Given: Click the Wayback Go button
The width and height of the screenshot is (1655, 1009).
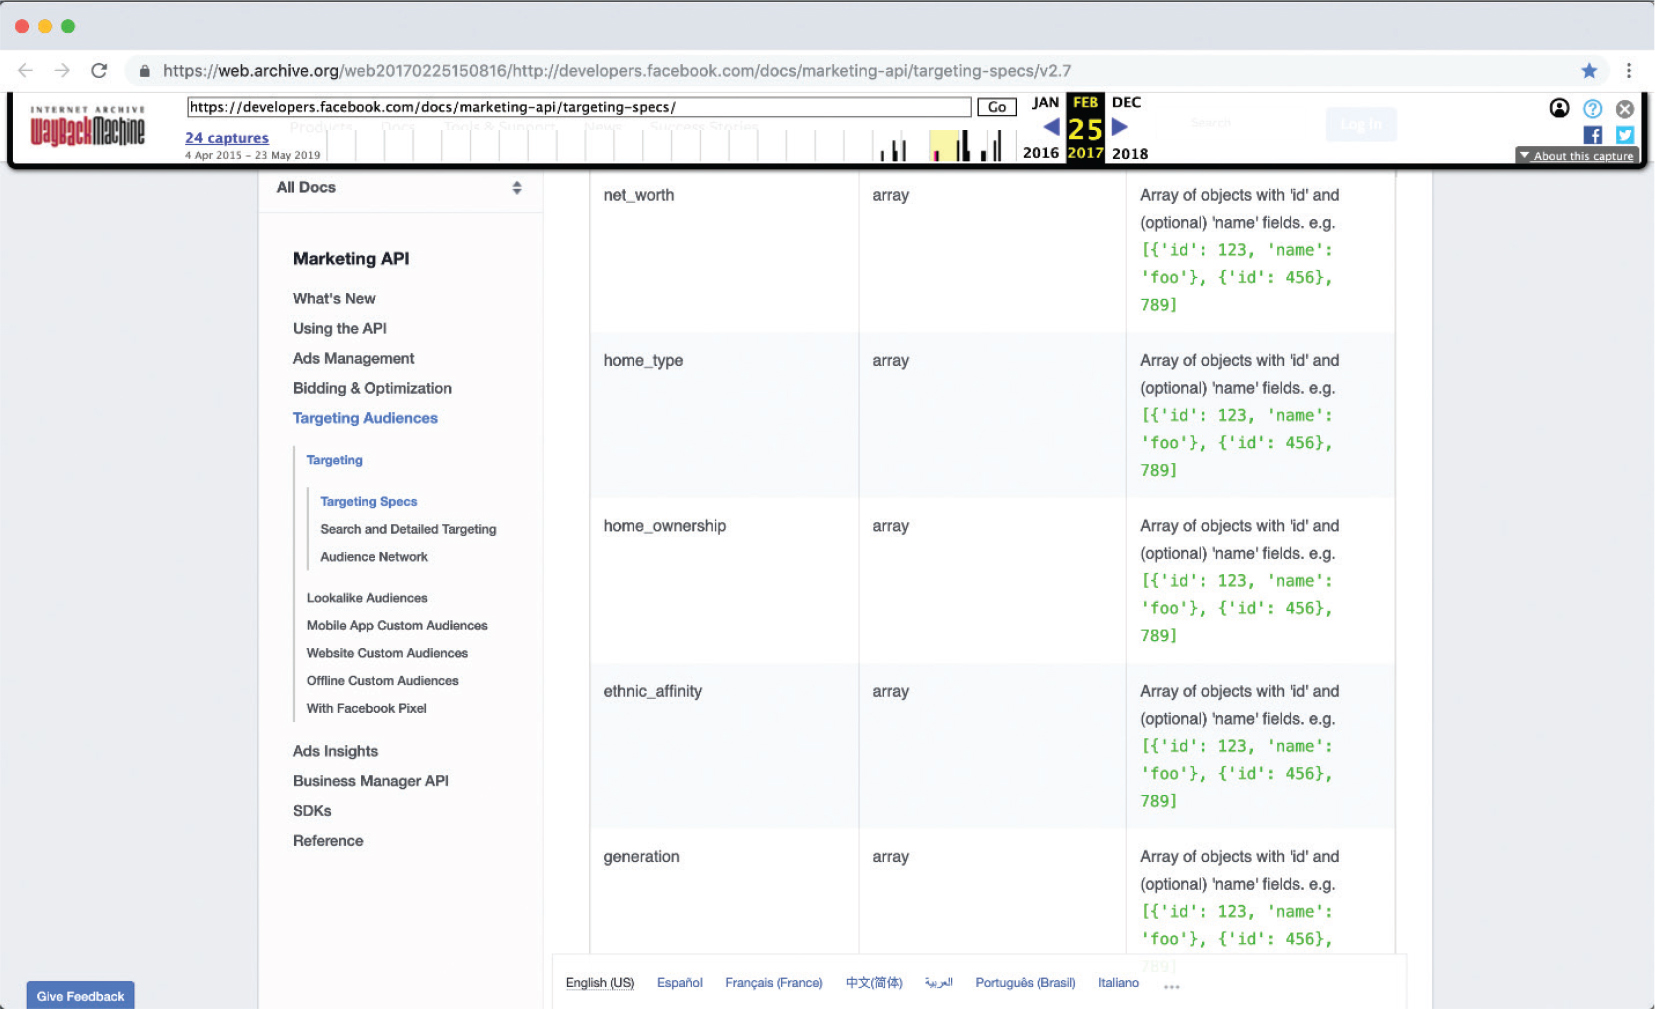Looking at the screenshot, I should tap(997, 107).
